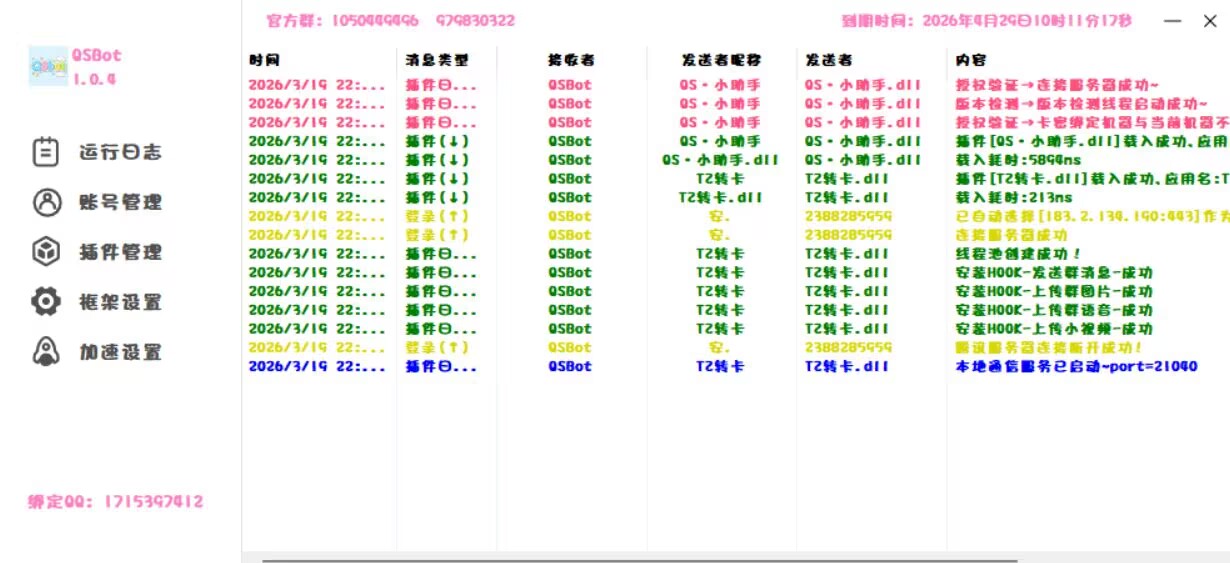This screenshot has height=563, width=1230.
Task: Click 登录(↑) in the 已自动选择 row
Action: click(x=437, y=216)
